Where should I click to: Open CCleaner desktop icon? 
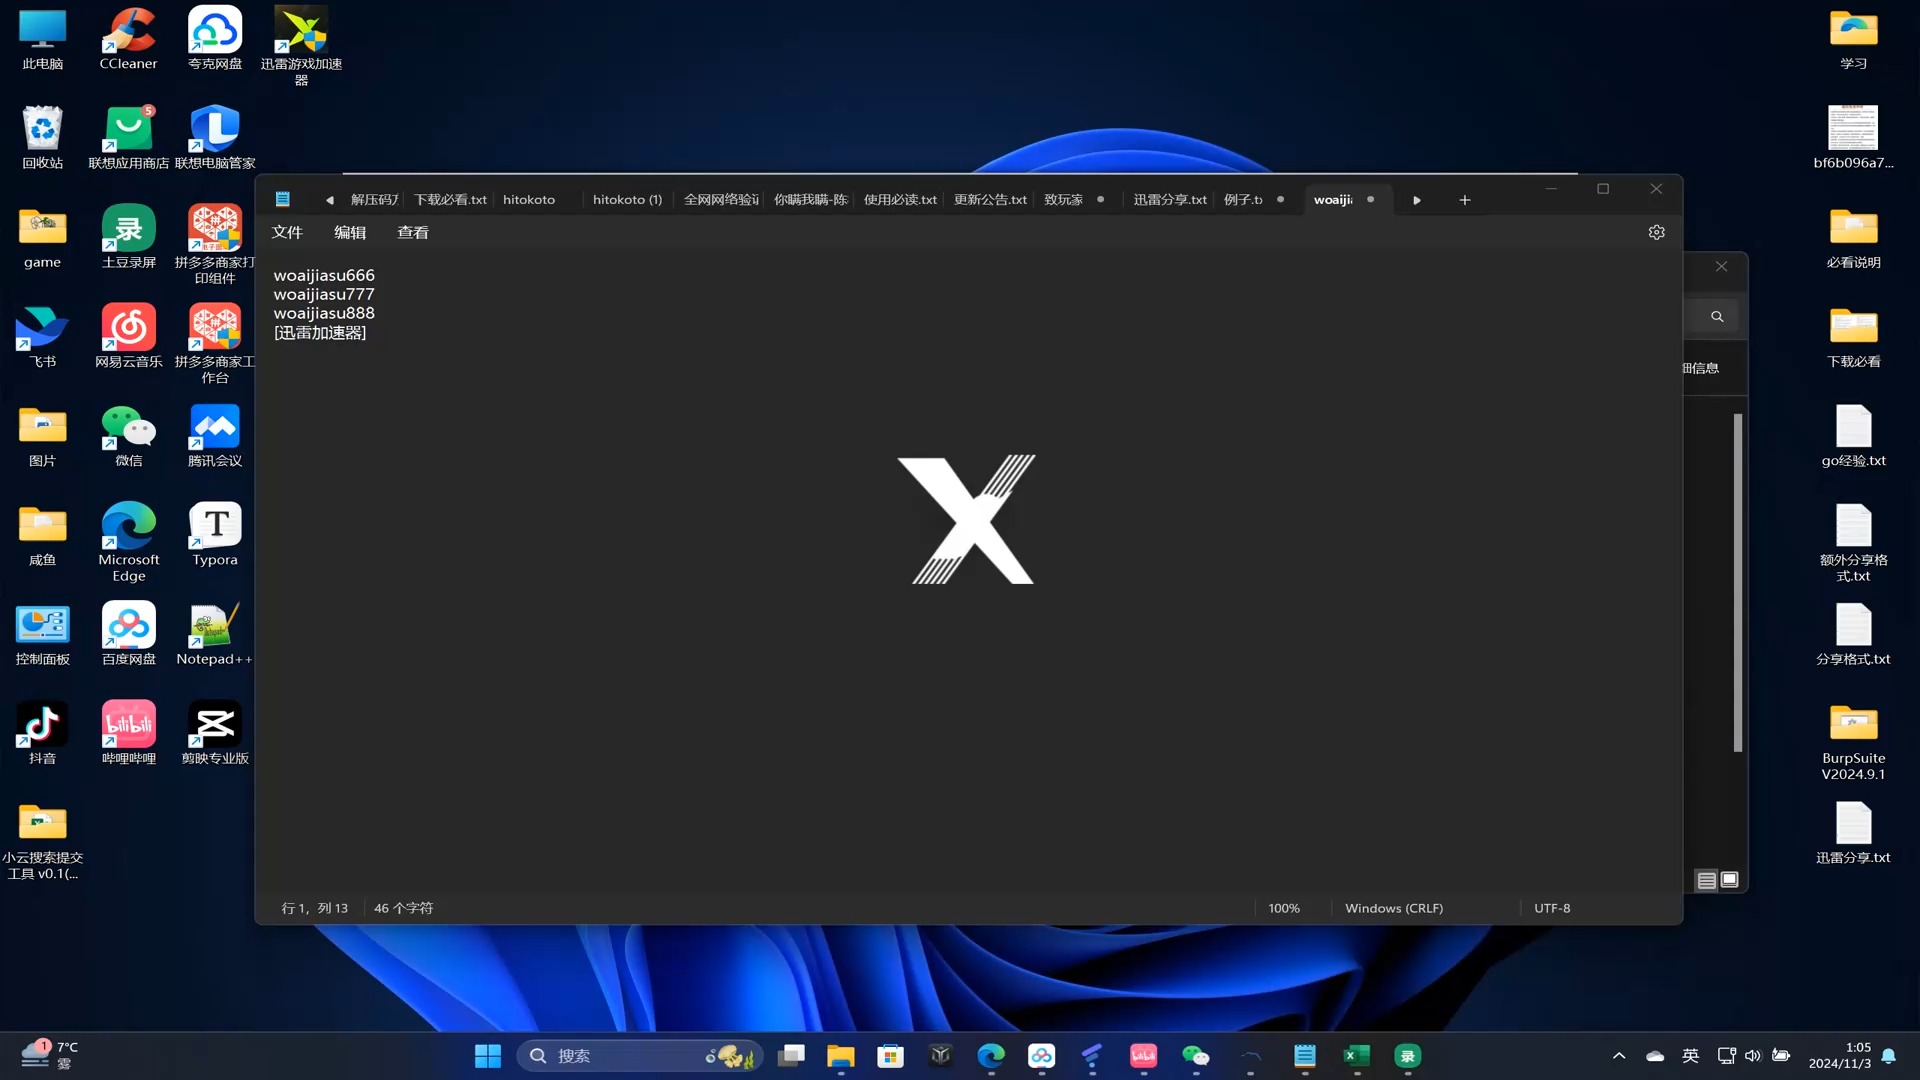[x=128, y=40]
